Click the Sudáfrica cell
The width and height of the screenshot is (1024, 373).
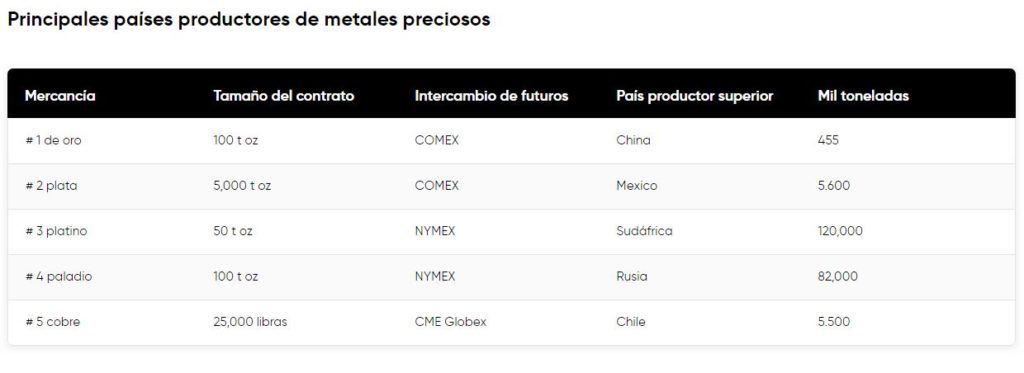point(644,231)
